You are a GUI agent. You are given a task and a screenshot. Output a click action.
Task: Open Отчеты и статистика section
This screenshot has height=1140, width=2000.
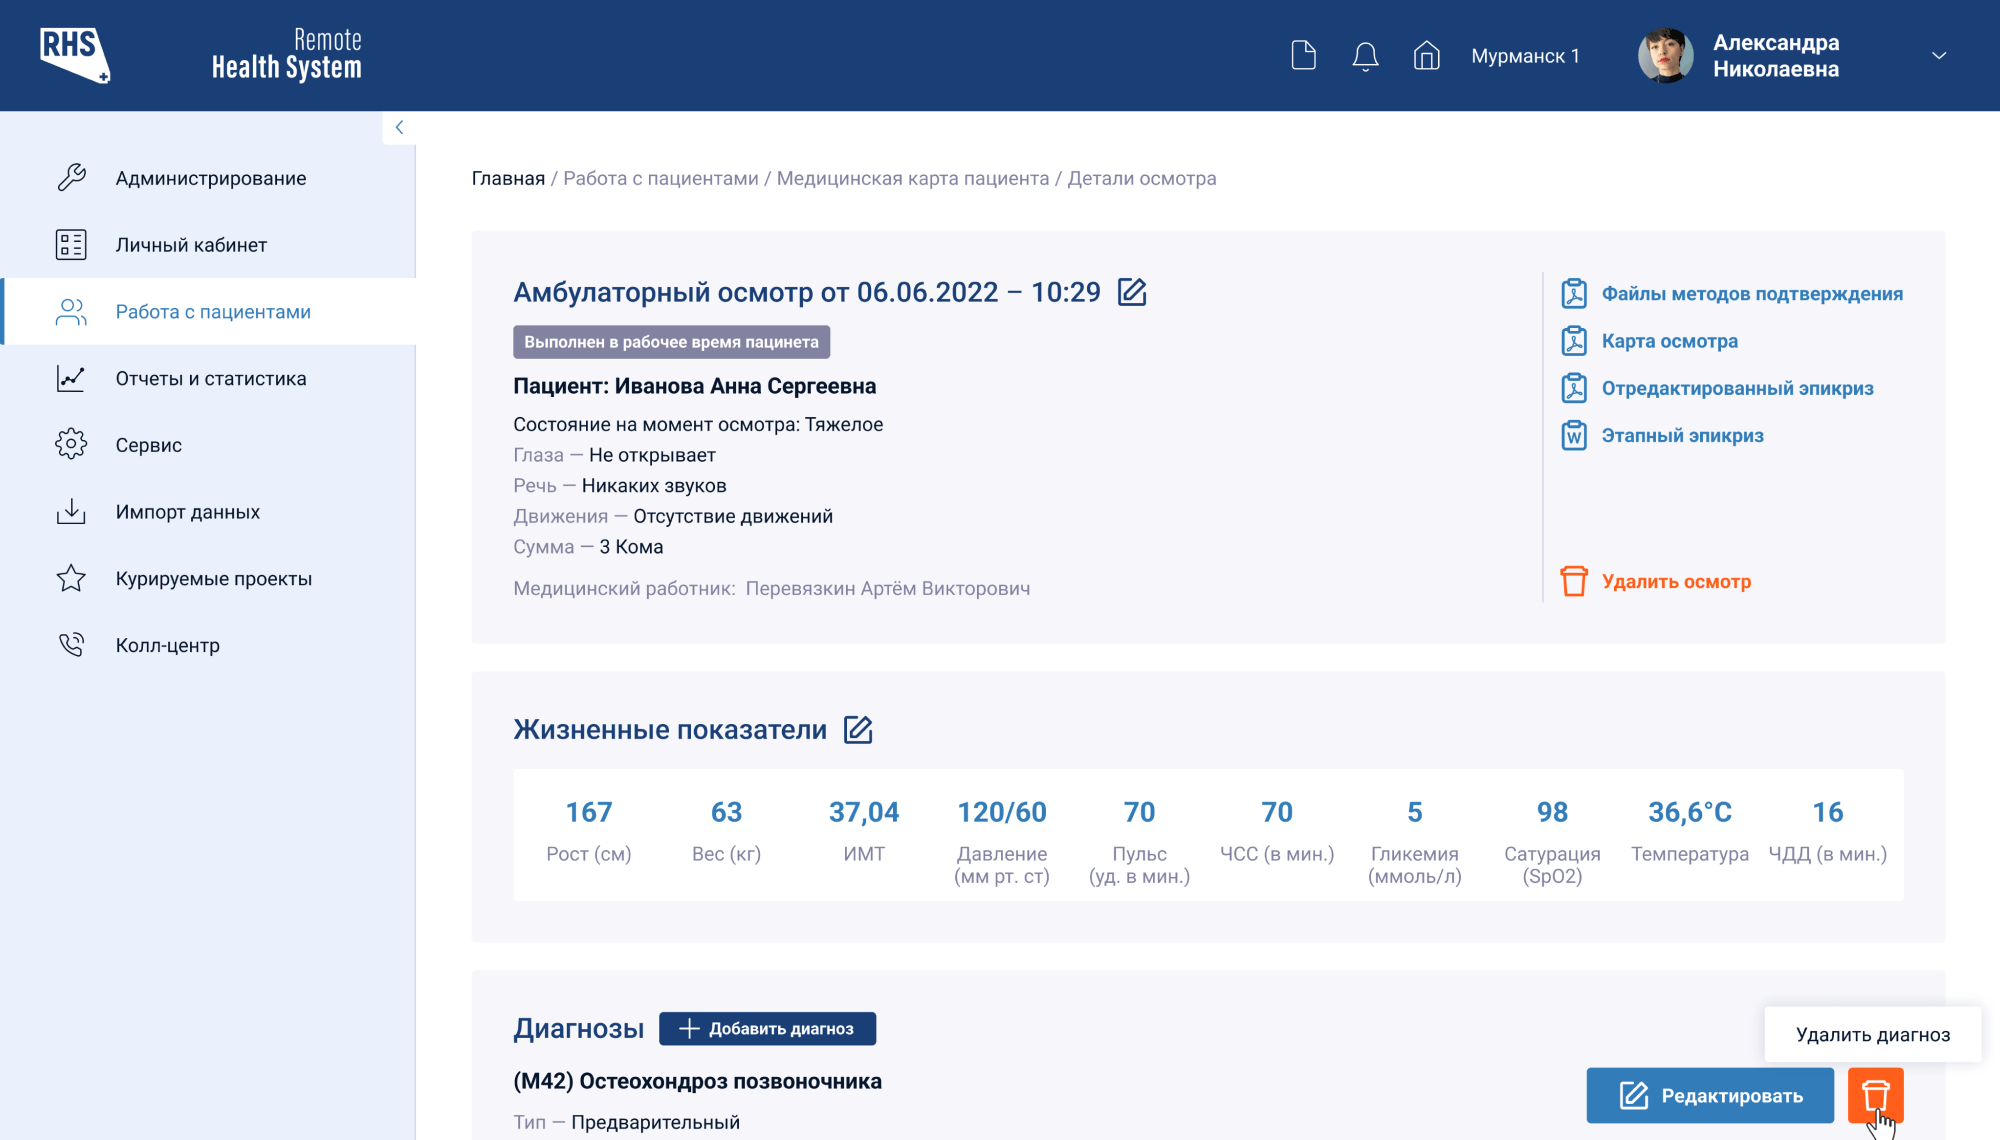click(210, 378)
